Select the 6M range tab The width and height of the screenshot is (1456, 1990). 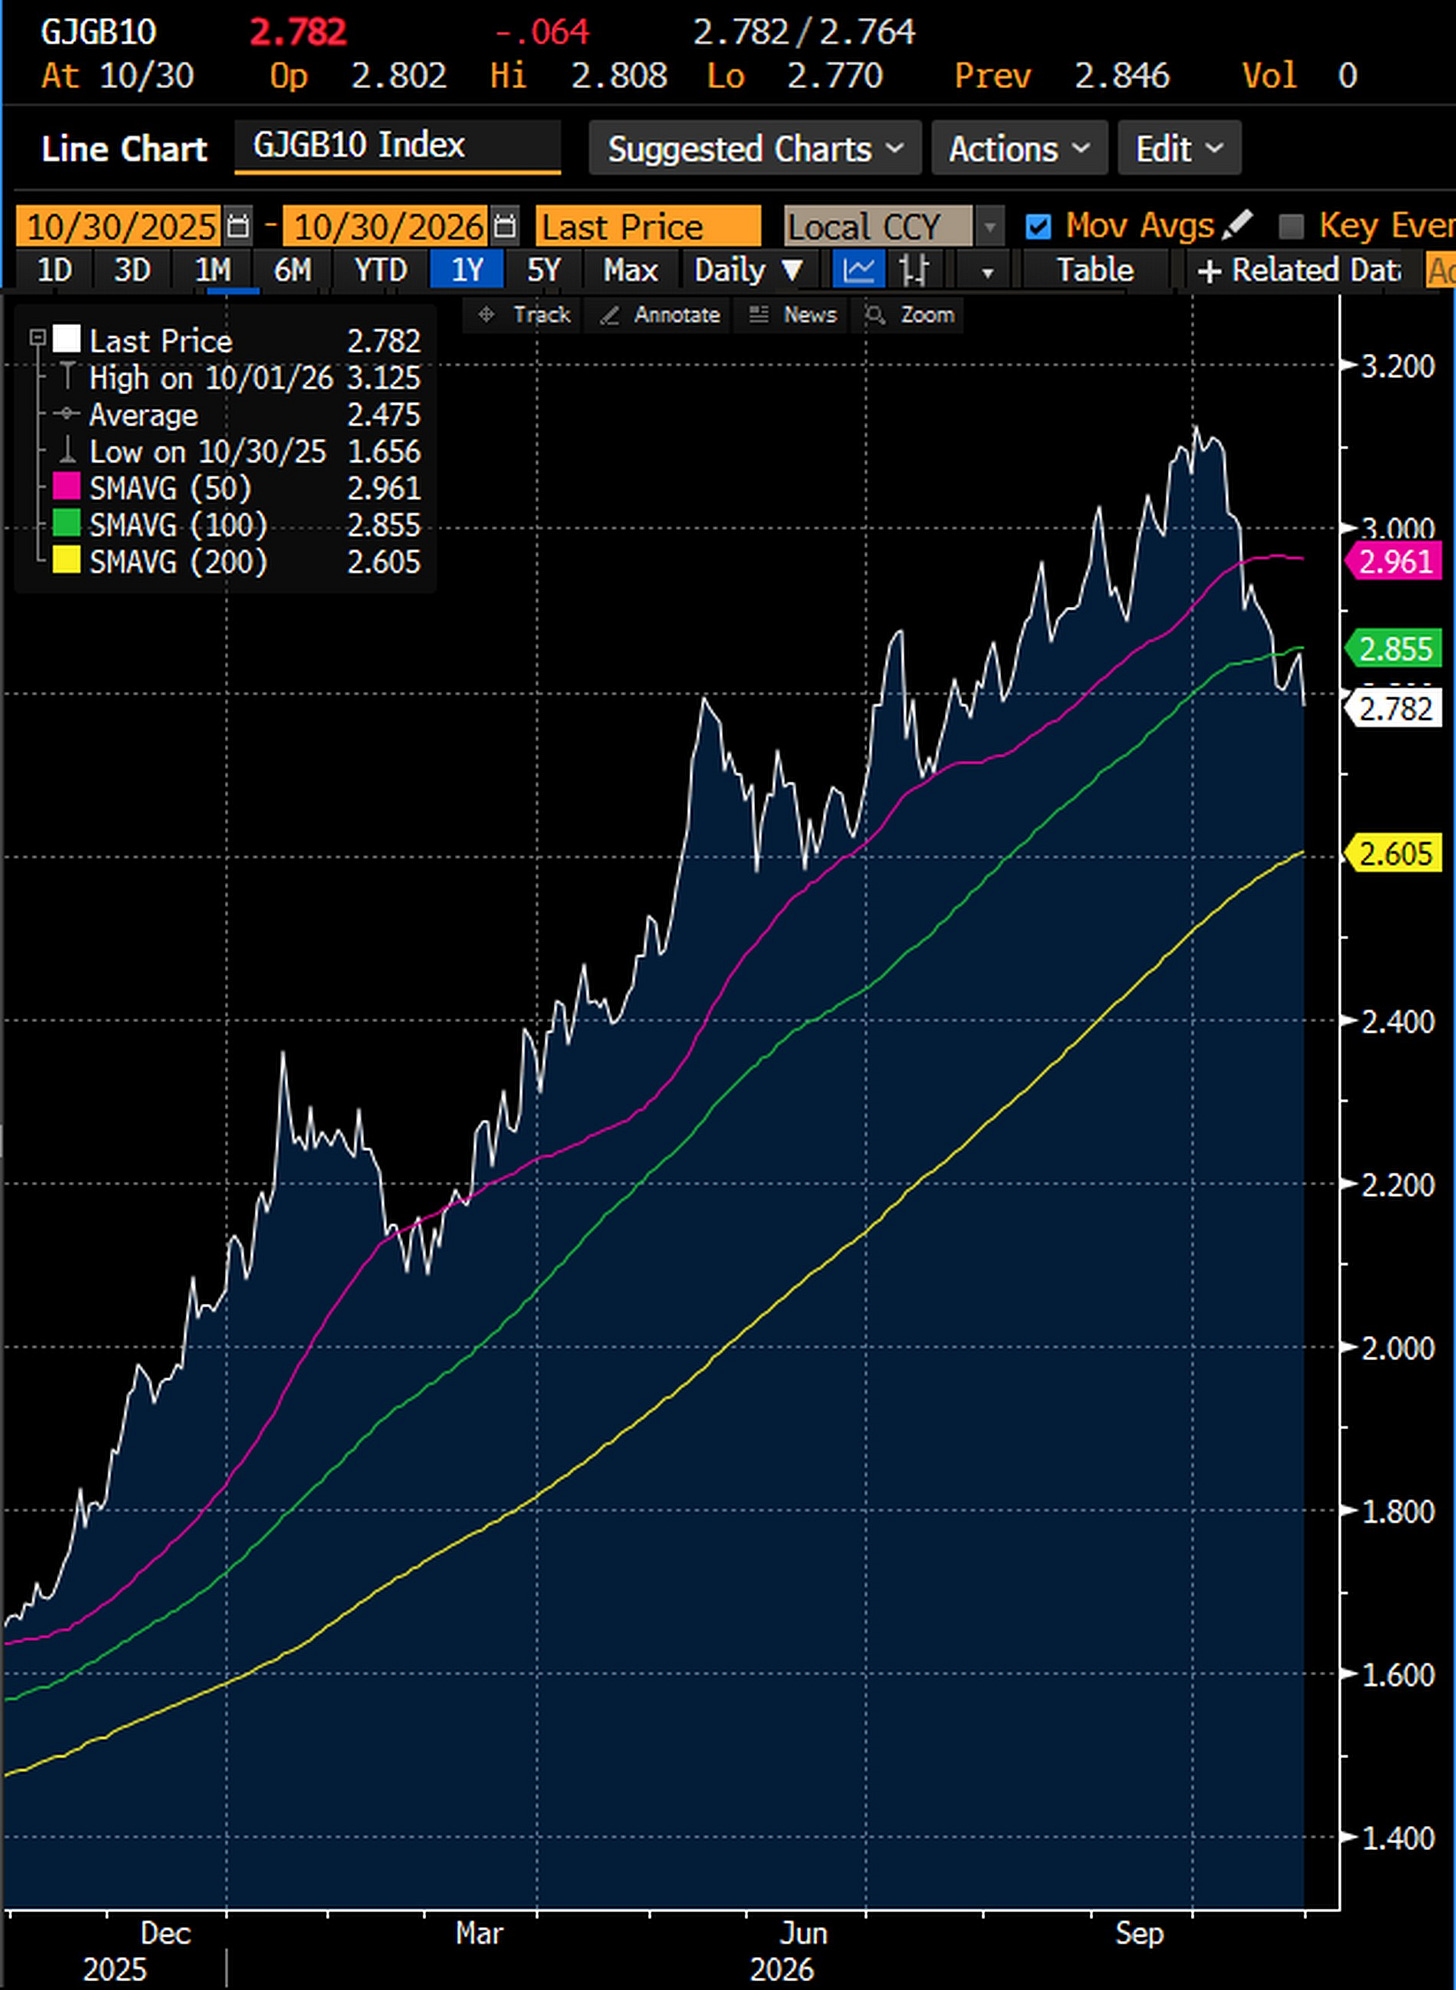(x=292, y=270)
